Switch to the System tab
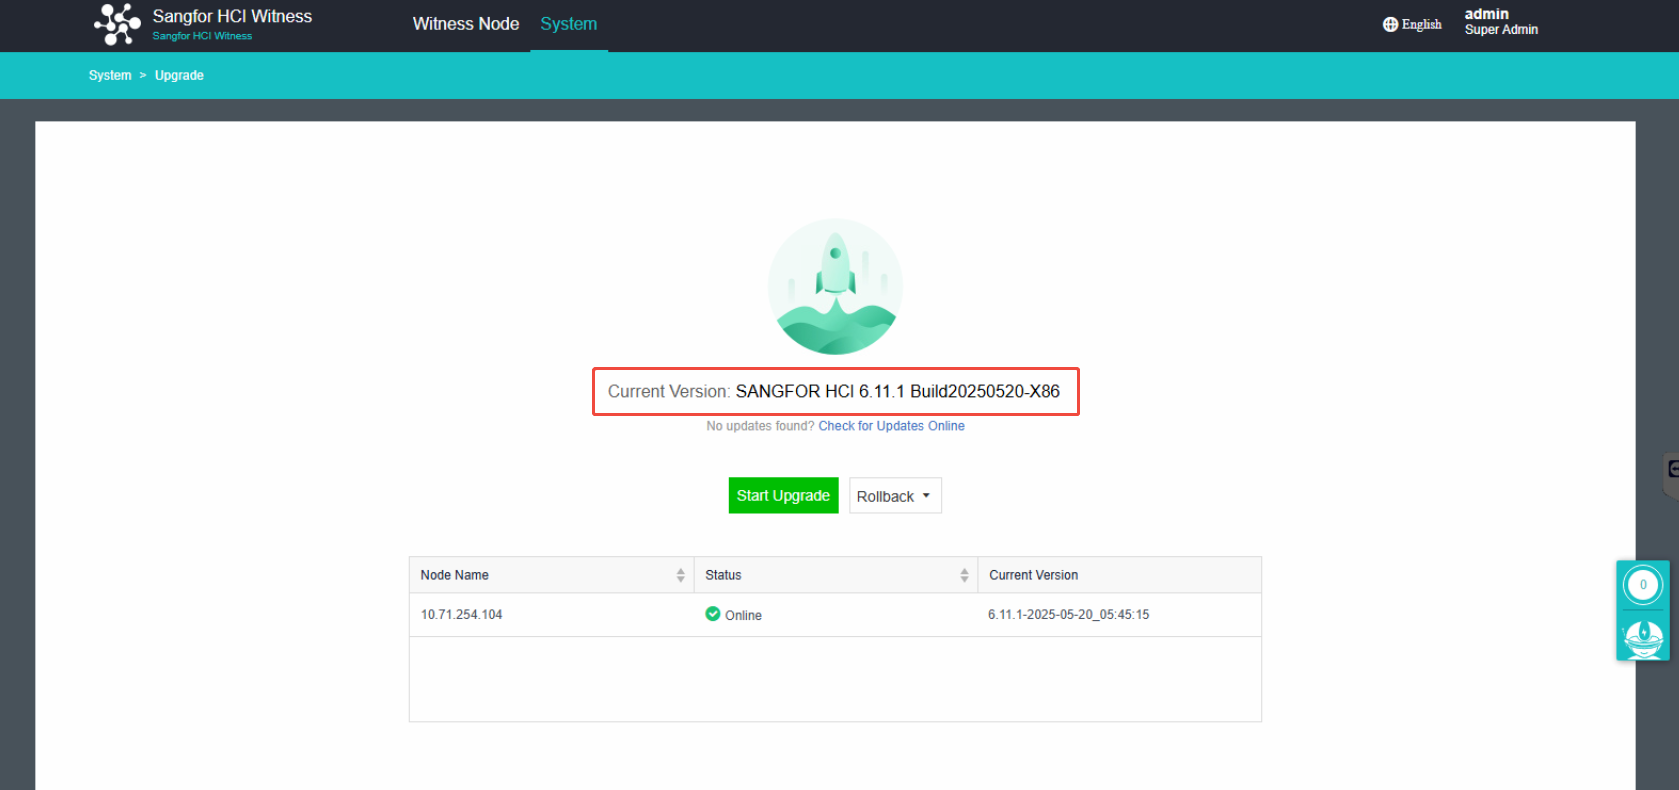 [x=568, y=24]
